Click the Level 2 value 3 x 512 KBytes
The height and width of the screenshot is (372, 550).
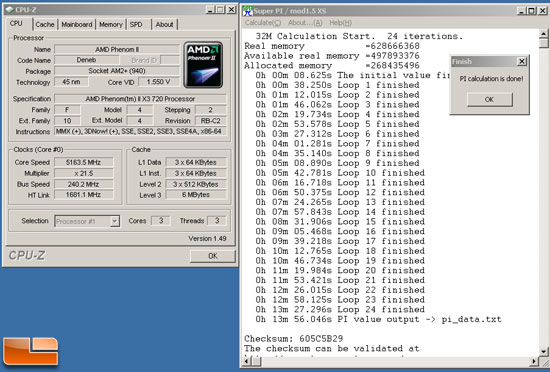click(196, 184)
